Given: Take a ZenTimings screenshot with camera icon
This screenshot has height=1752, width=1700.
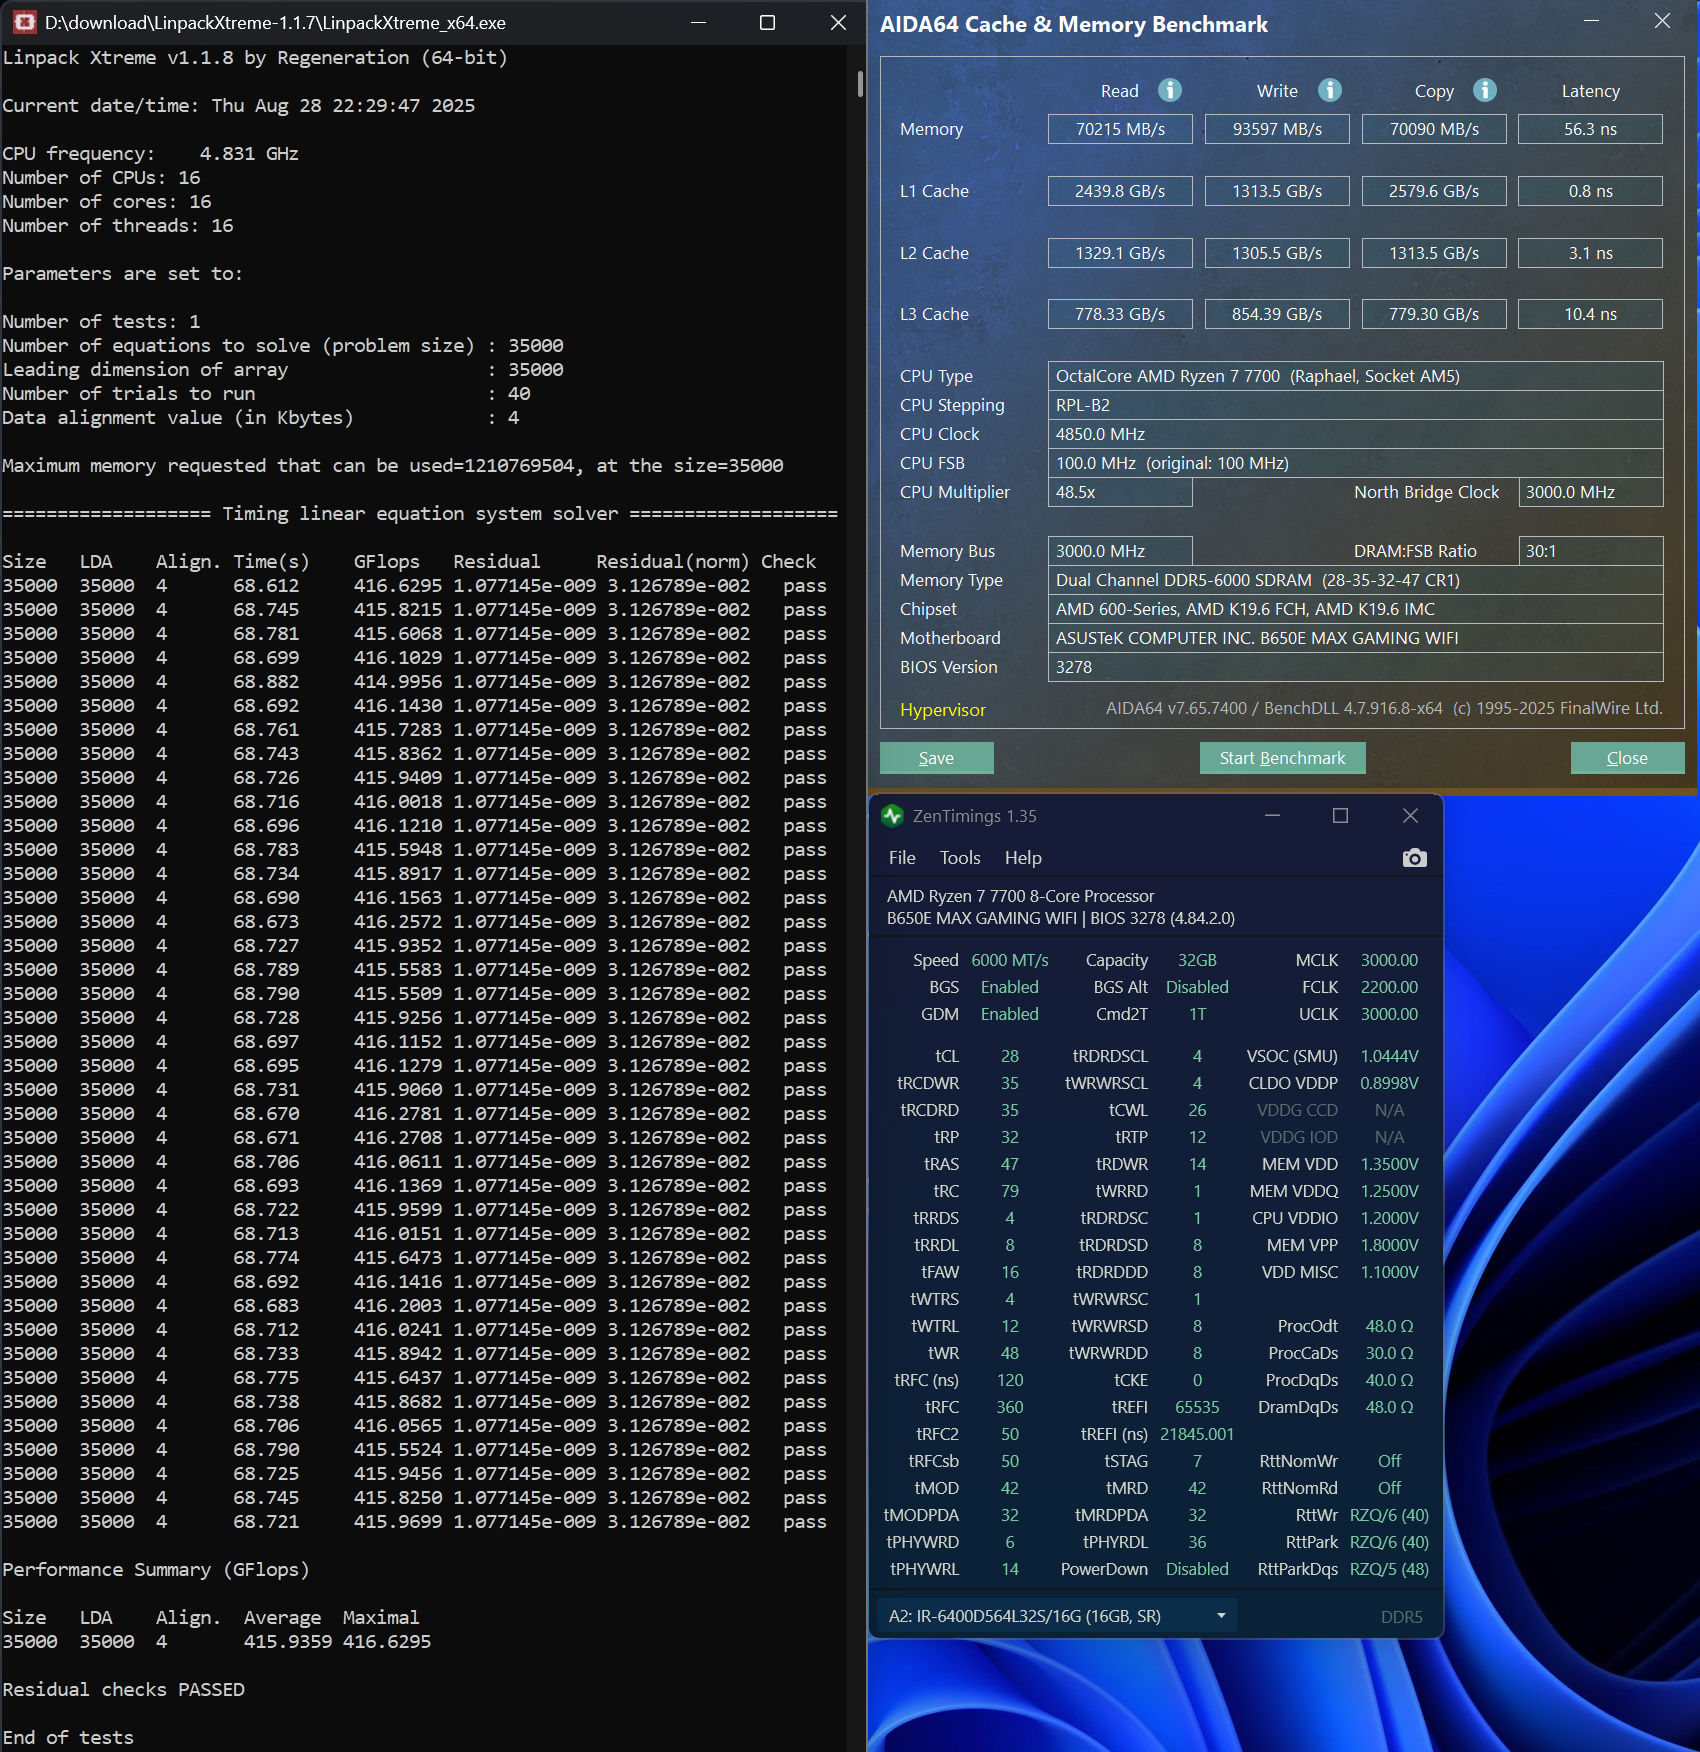Looking at the screenshot, I should (x=1414, y=858).
